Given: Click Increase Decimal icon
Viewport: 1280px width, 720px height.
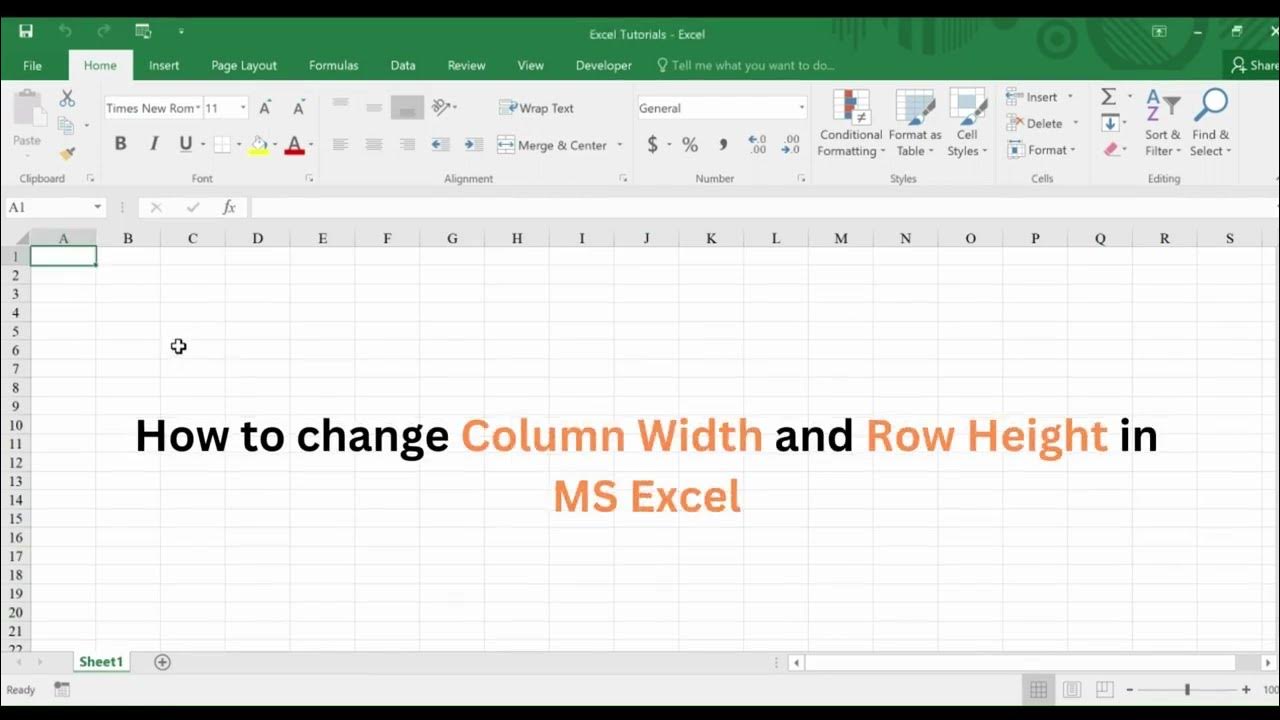Looking at the screenshot, I should (757, 145).
